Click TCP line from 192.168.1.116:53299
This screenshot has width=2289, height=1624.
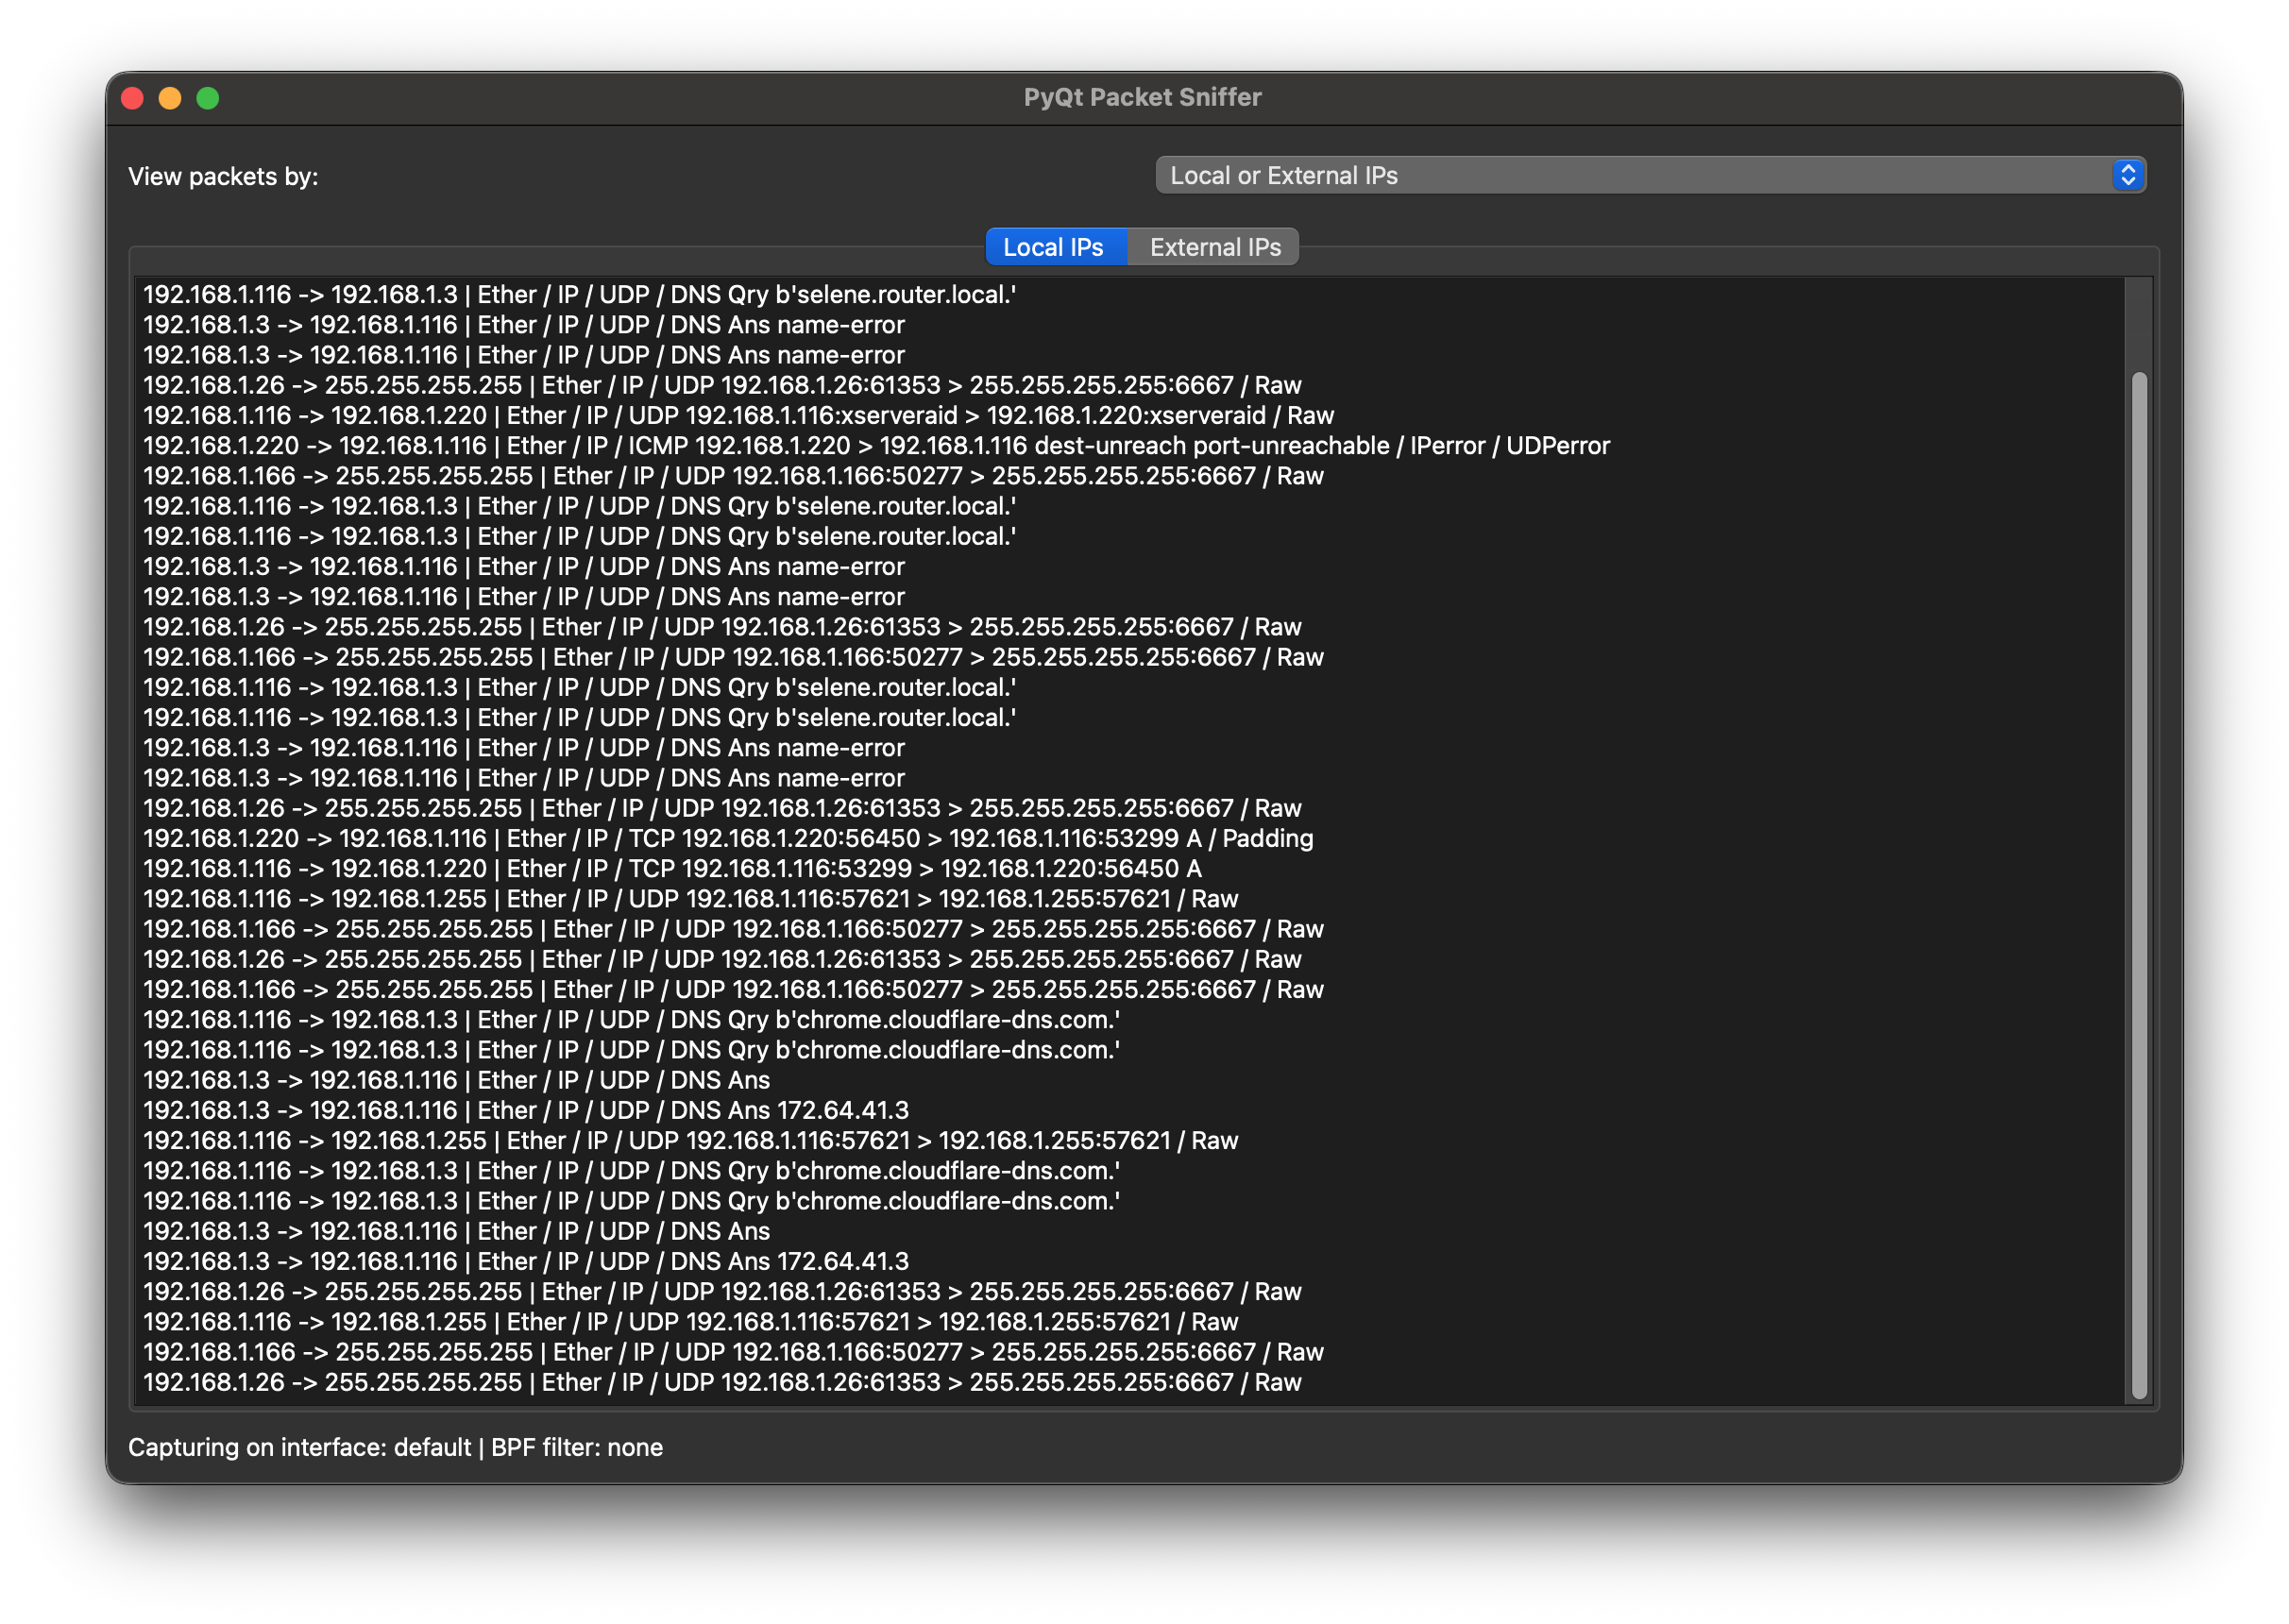click(x=672, y=869)
